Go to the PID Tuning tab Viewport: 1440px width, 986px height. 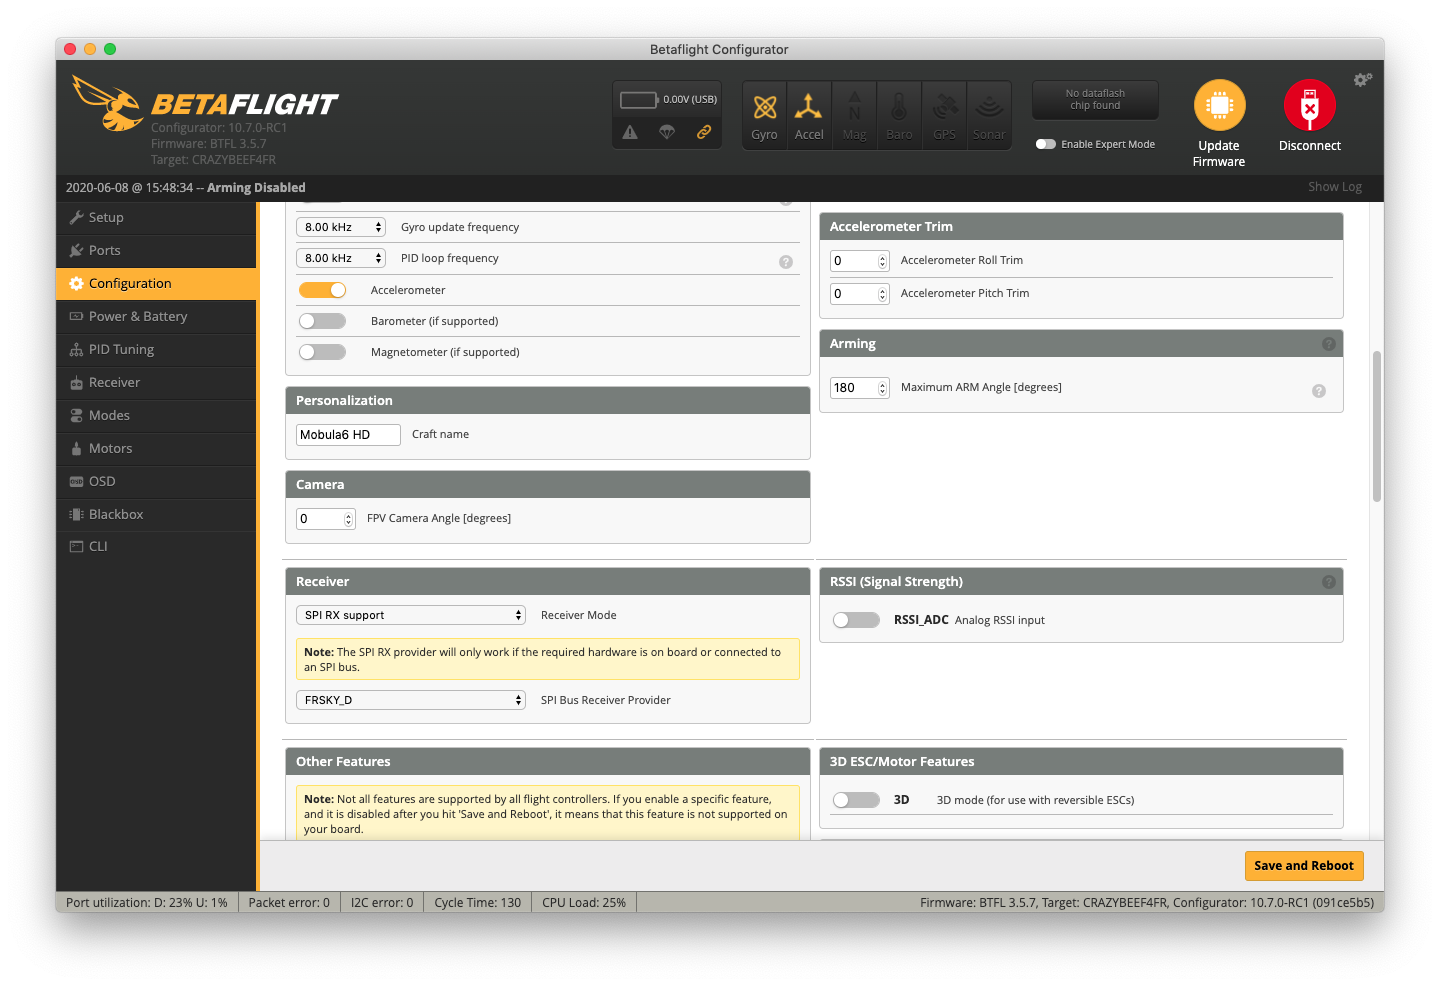[x=157, y=350]
